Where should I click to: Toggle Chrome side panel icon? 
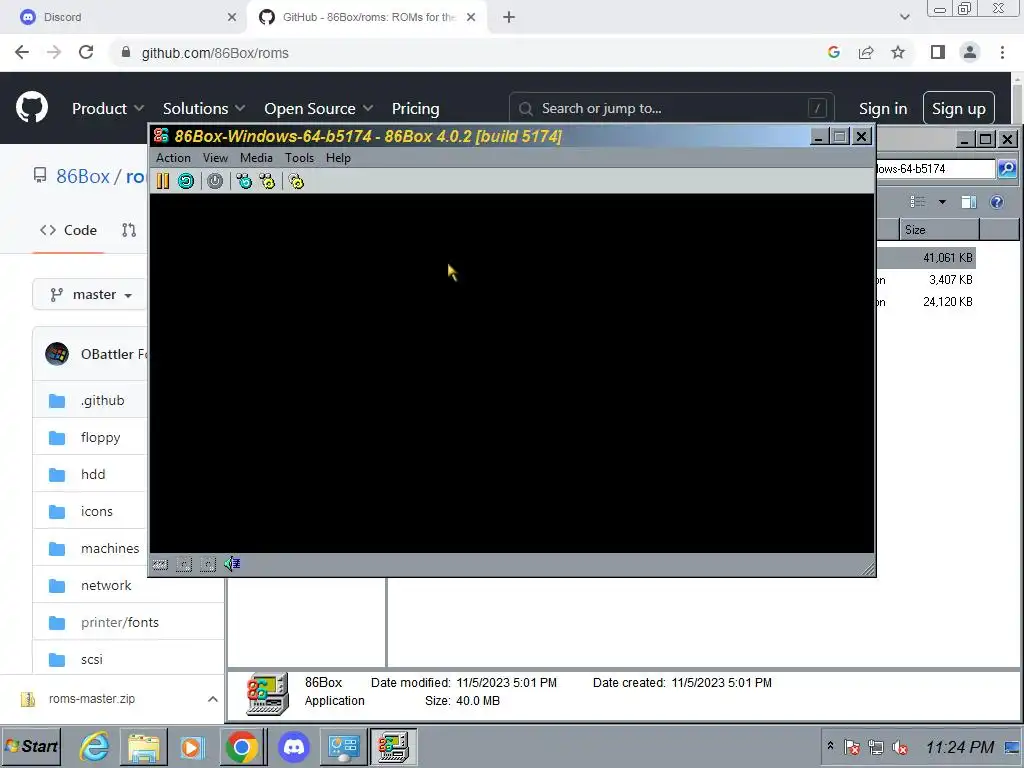(x=938, y=52)
